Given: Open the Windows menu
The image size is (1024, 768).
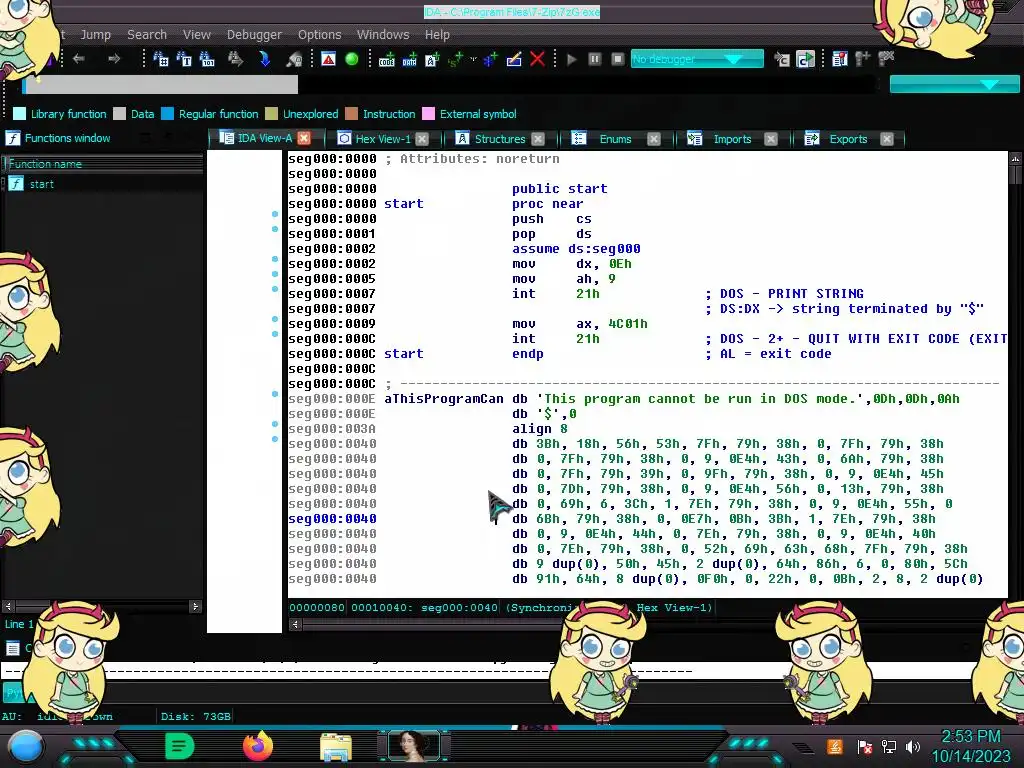Looking at the screenshot, I should (x=383, y=35).
